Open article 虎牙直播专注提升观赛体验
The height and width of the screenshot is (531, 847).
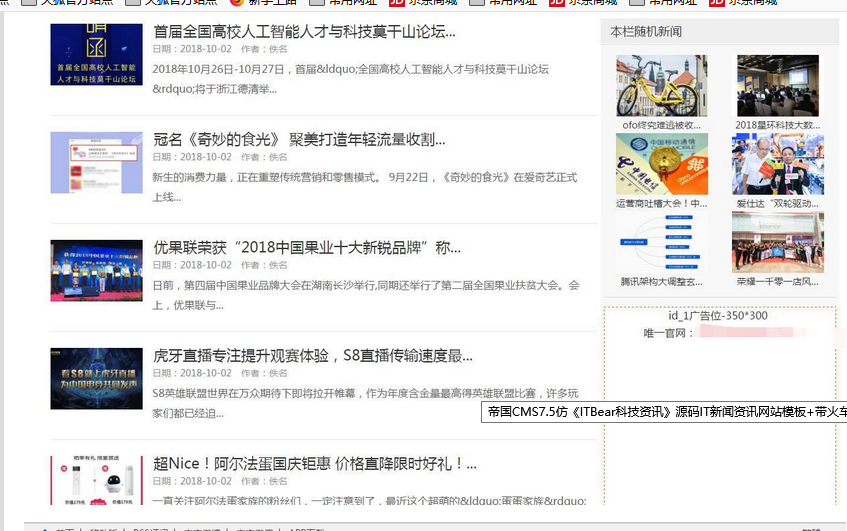point(313,356)
